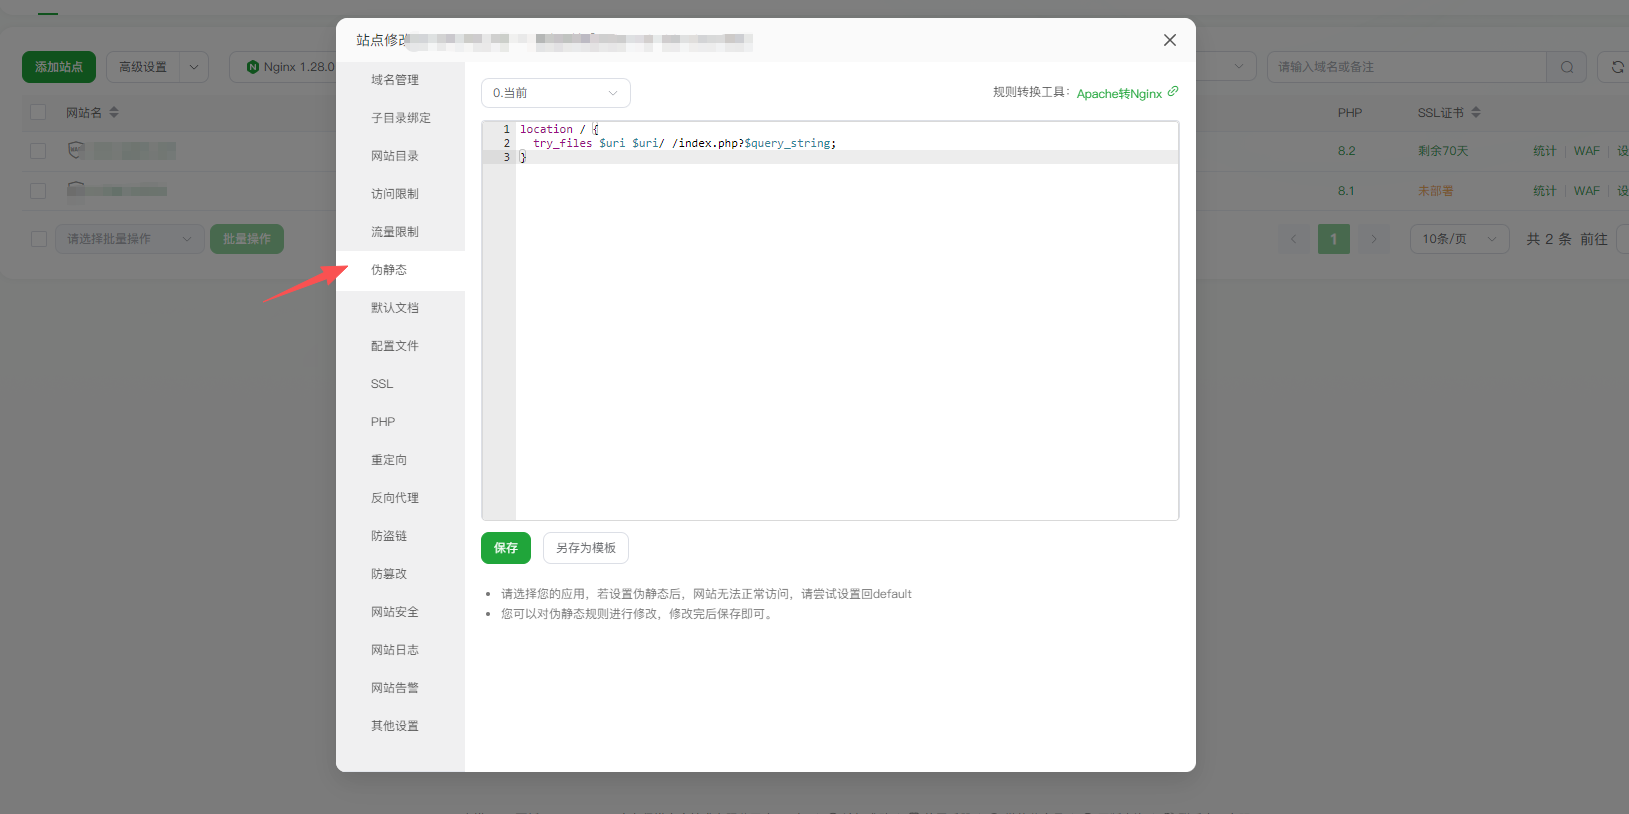The height and width of the screenshot is (814, 1629).
Task: Expand the 10条/页 page size dropdown
Action: tap(1459, 239)
